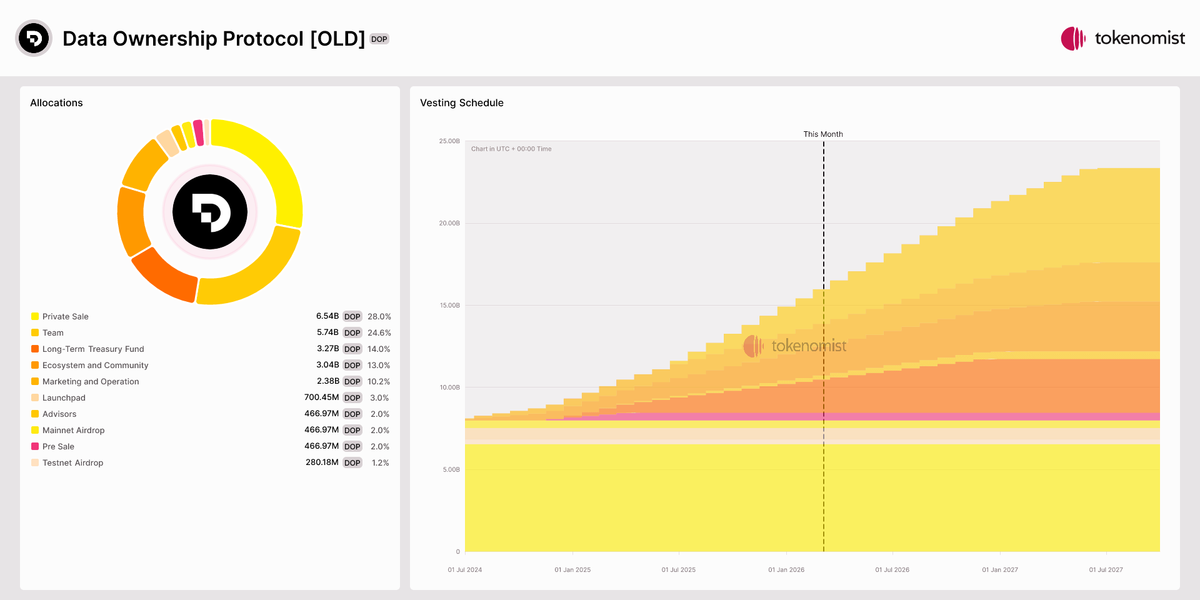Click the Pre Sale pink color swatch
The image size is (1200, 600).
(x=34, y=446)
